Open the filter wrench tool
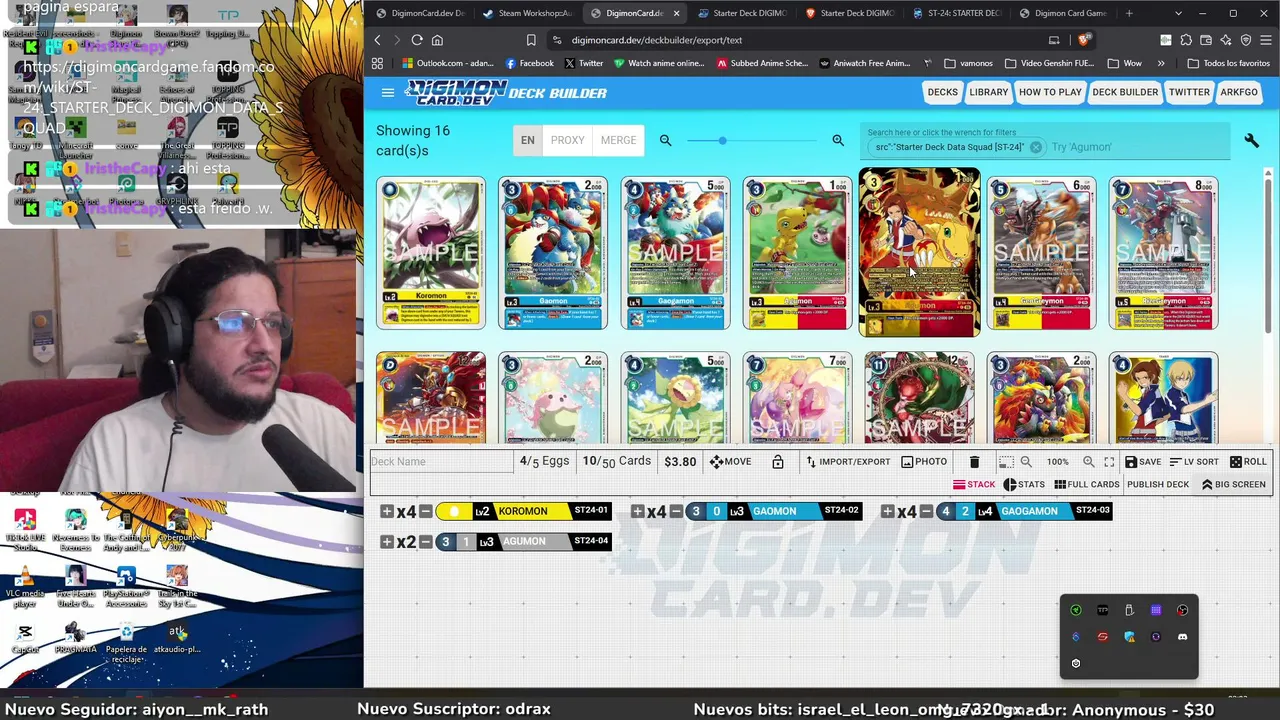Screen dimensions: 1280x720 [x=1251, y=141]
